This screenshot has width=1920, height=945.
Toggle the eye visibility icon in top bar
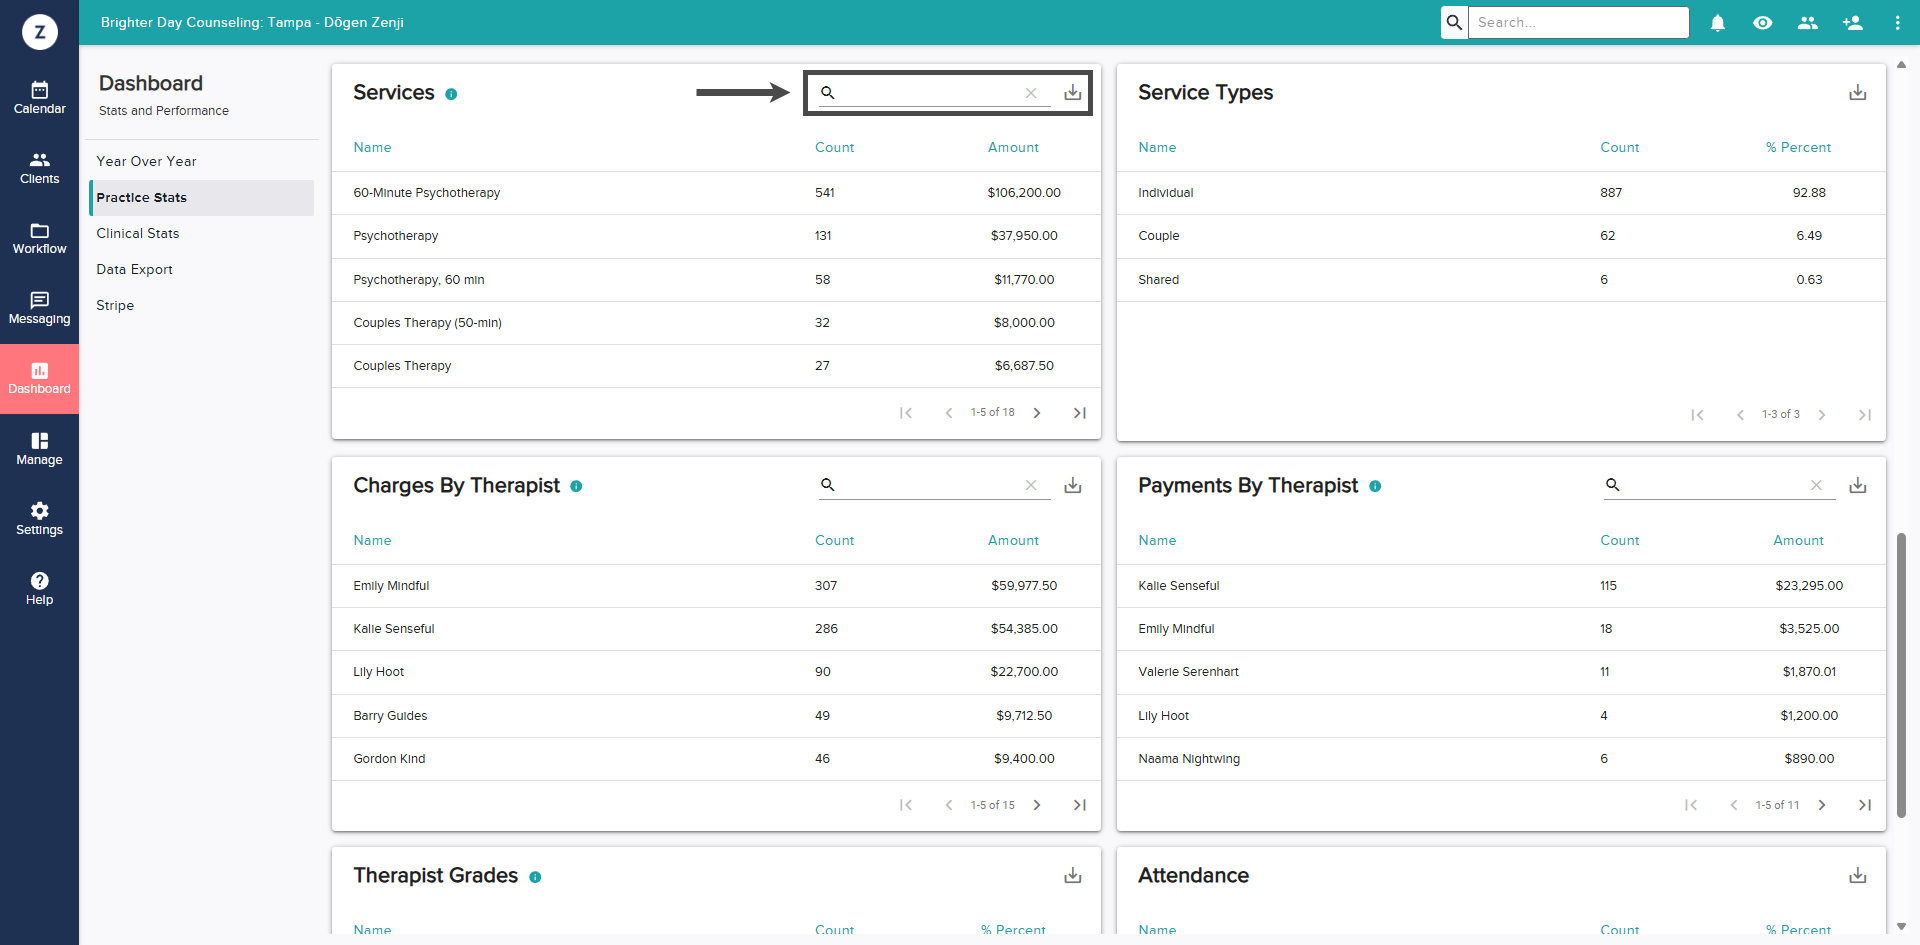click(x=1762, y=22)
